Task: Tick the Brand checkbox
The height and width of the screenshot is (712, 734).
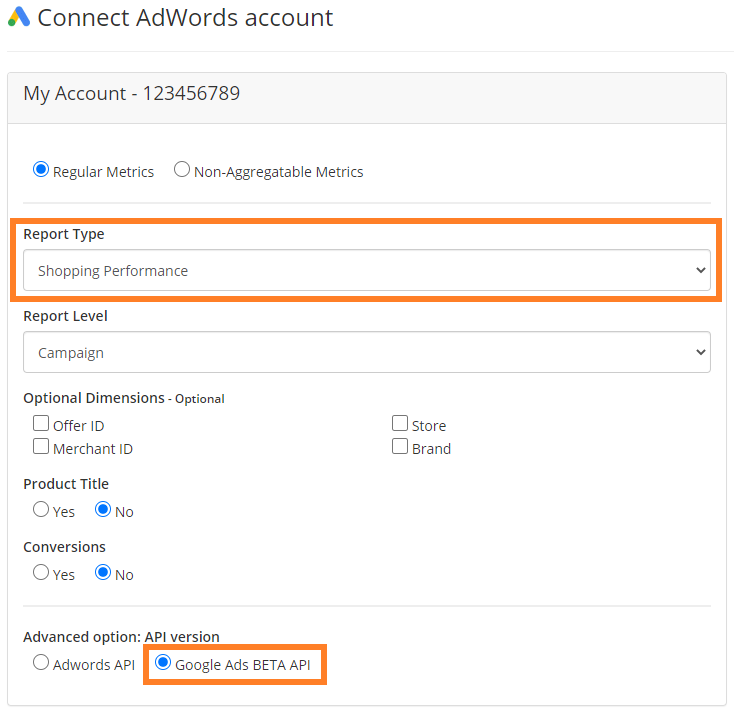Action: coord(400,446)
